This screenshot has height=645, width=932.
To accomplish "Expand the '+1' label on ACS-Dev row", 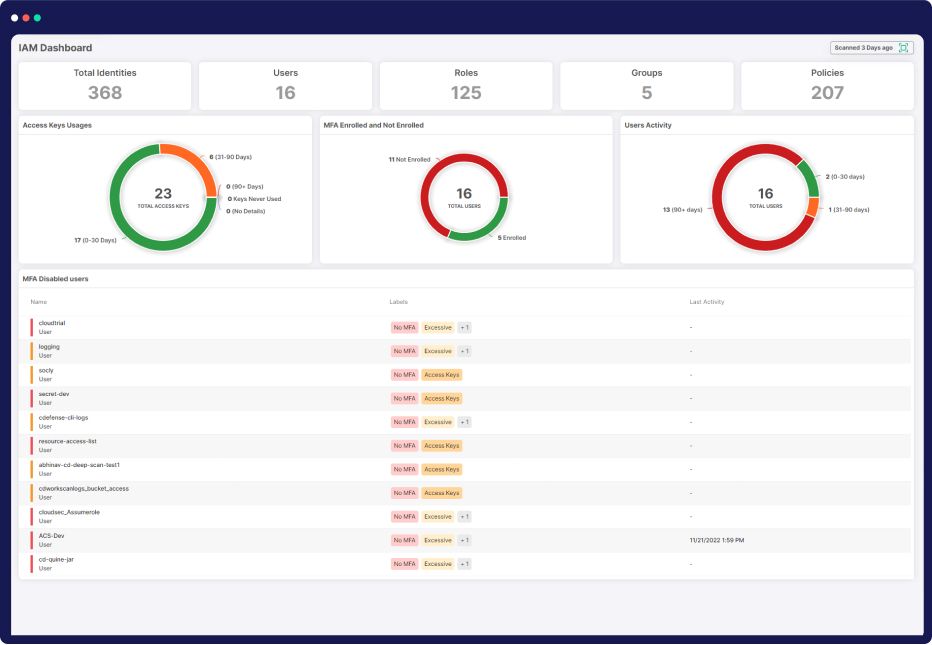I will [464, 540].
